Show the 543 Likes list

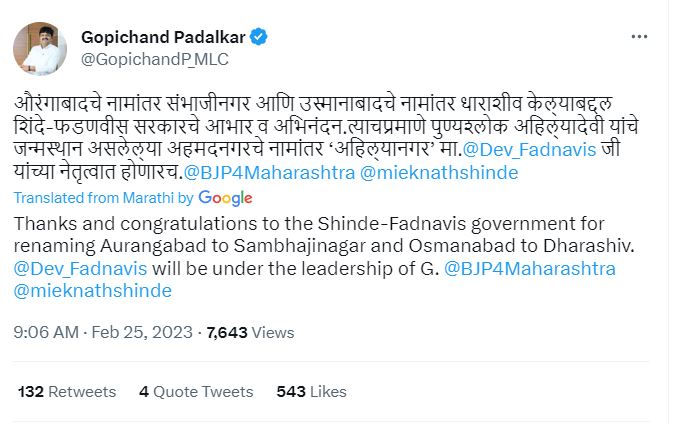[311, 392]
